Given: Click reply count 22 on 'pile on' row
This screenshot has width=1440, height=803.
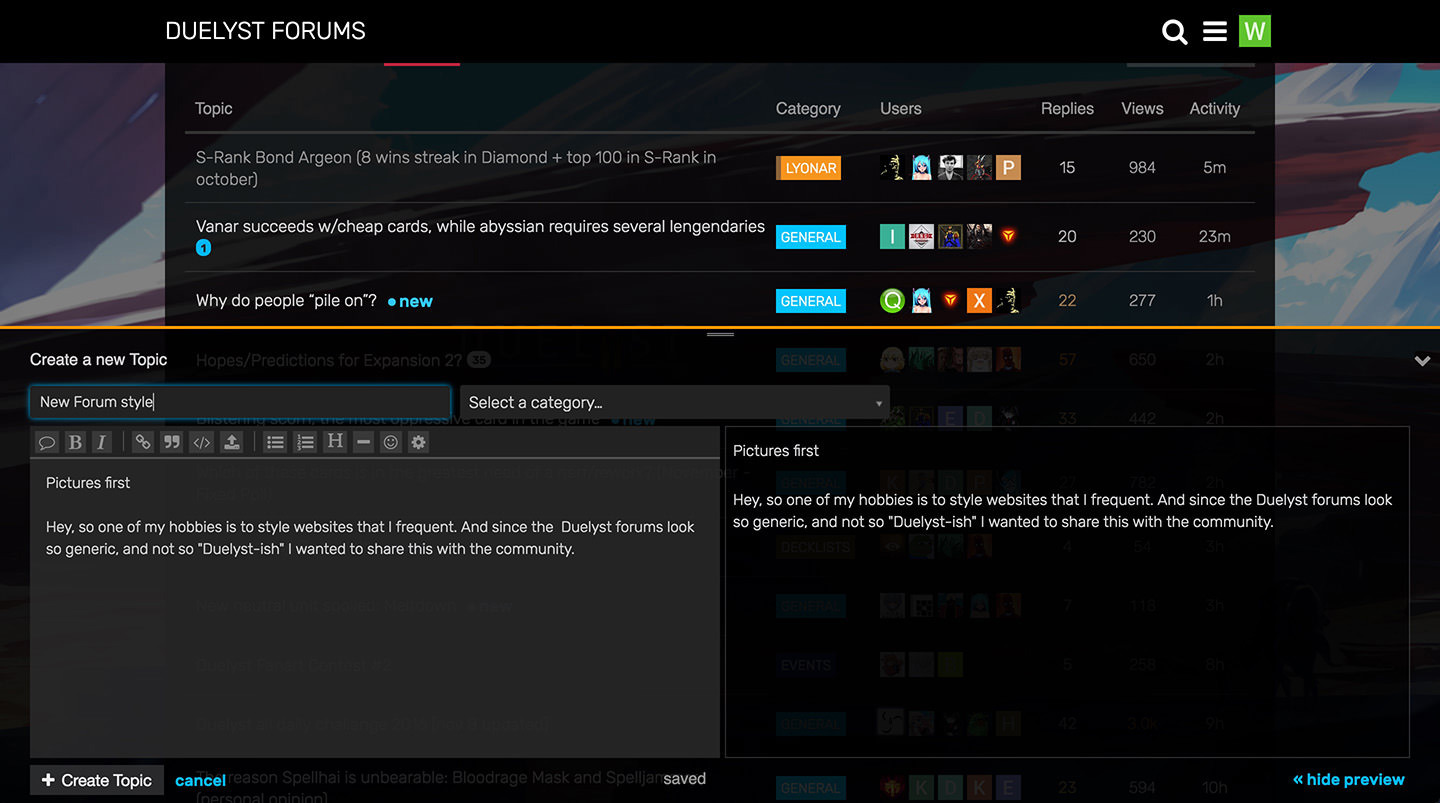Looking at the screenshot, I should pyautogui.click(x=1067, y=300).
